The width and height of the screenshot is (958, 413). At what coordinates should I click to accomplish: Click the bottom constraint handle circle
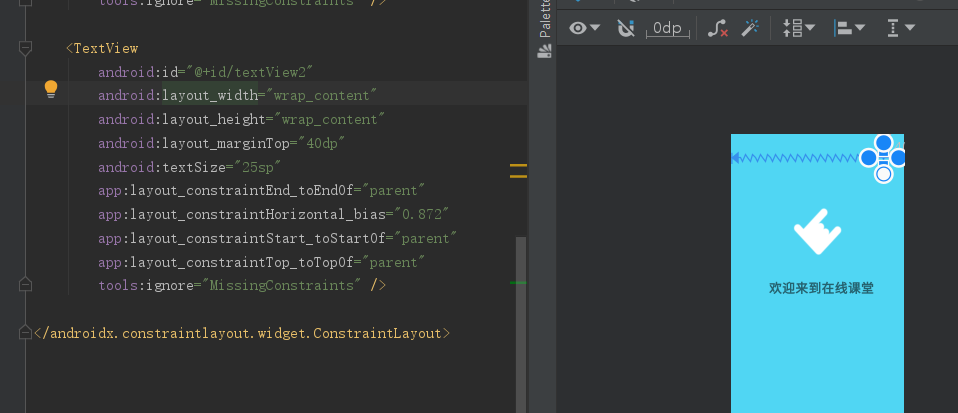point(883,175)
